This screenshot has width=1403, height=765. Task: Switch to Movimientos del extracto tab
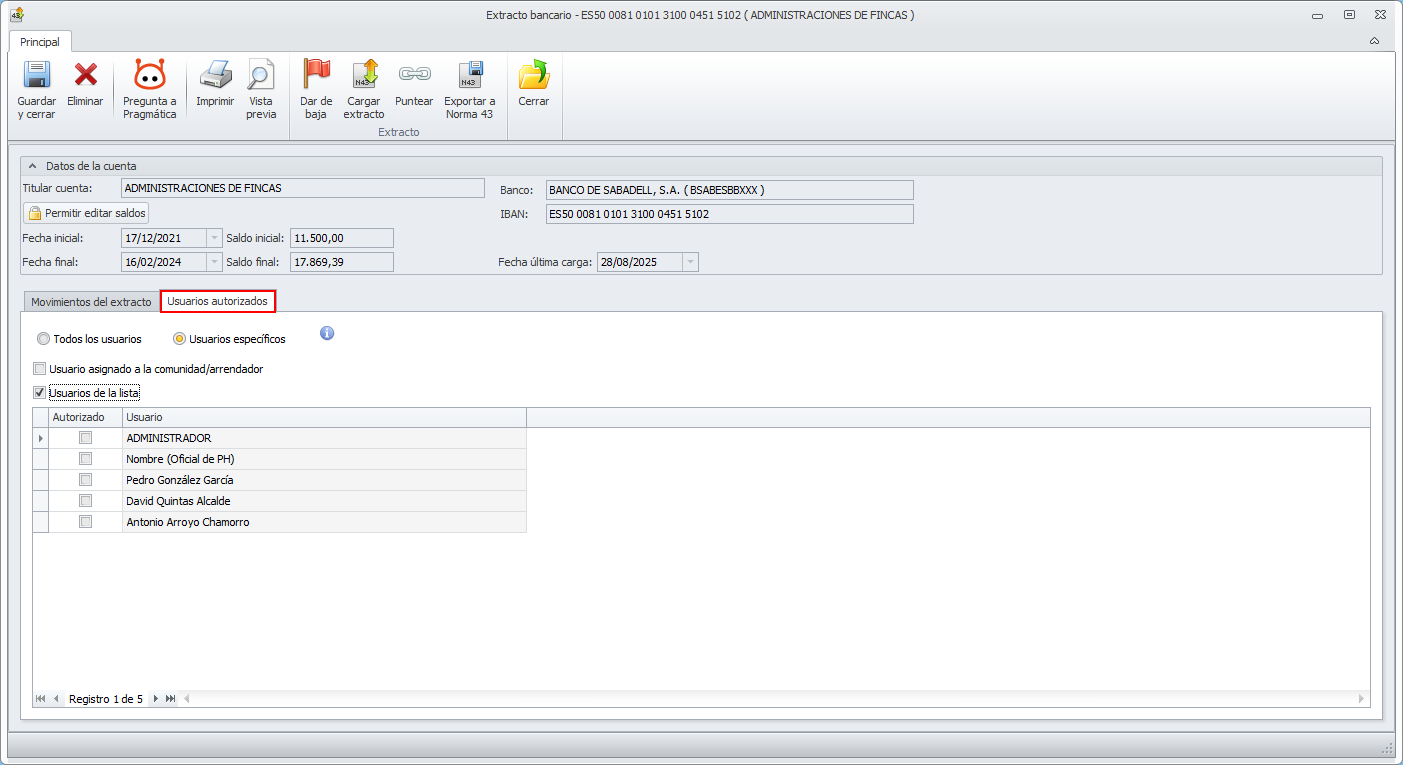pyautogui.click(x=91, y=301)
